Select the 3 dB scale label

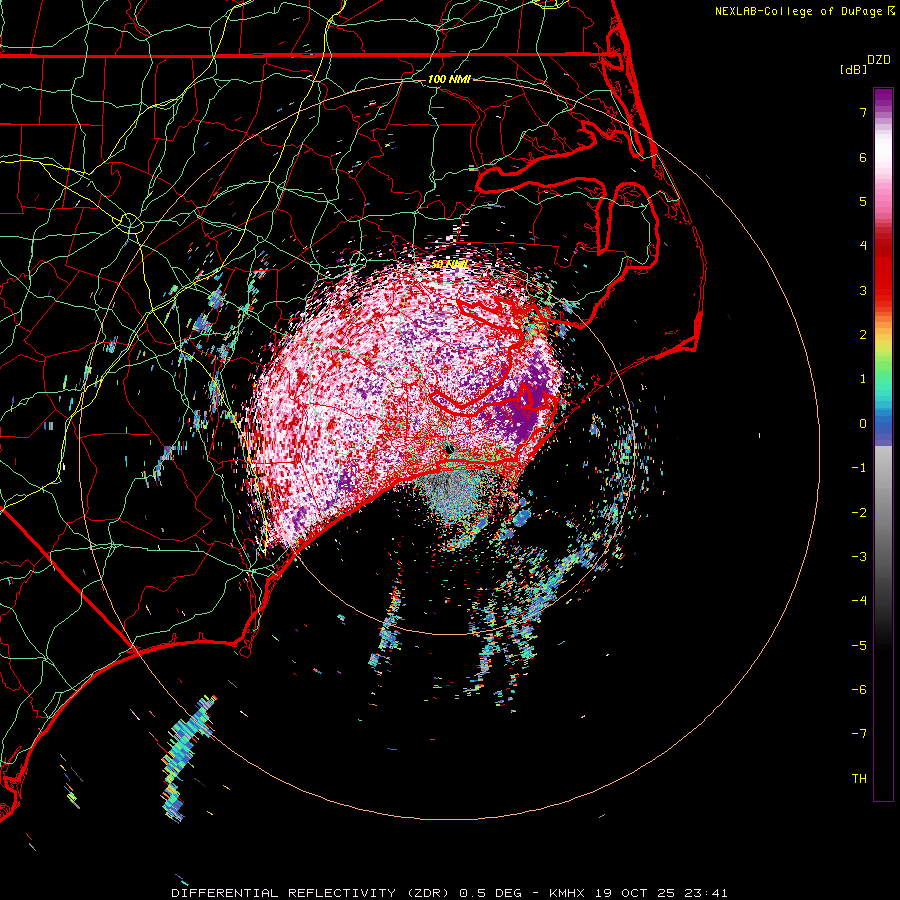tap(863, 290)
